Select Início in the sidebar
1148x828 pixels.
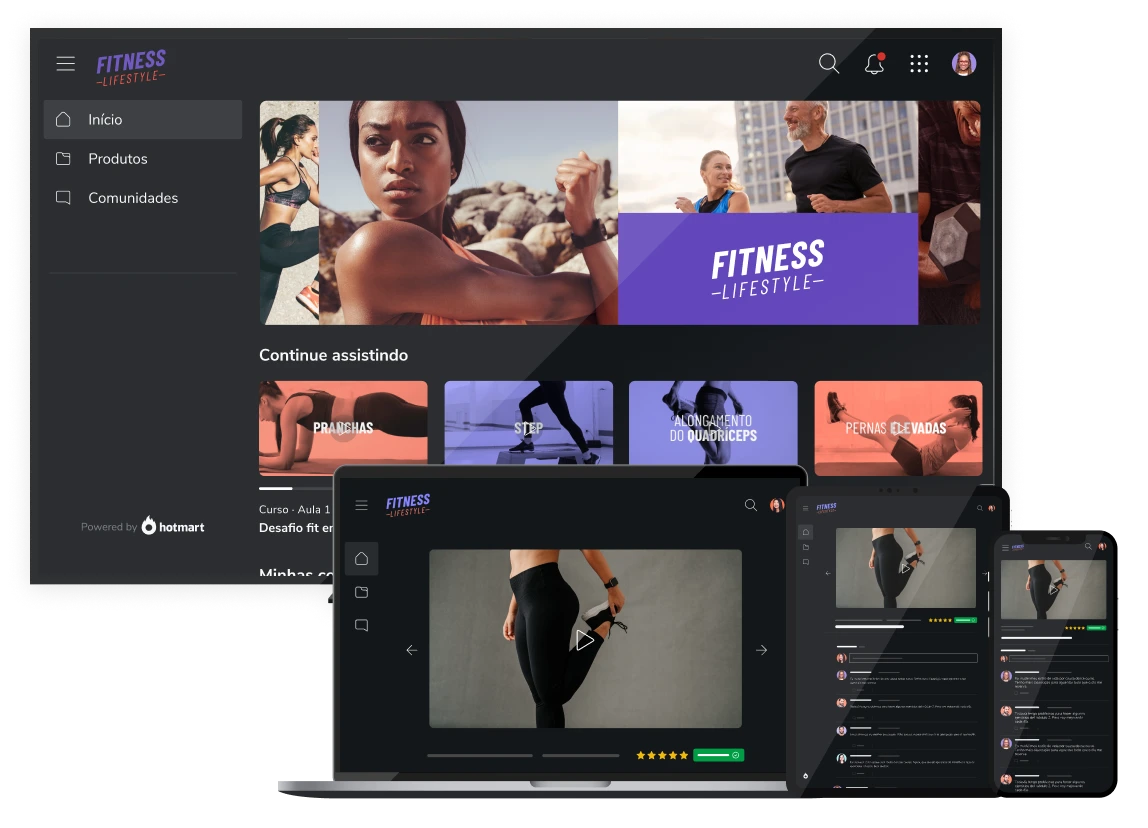point(143,119)
